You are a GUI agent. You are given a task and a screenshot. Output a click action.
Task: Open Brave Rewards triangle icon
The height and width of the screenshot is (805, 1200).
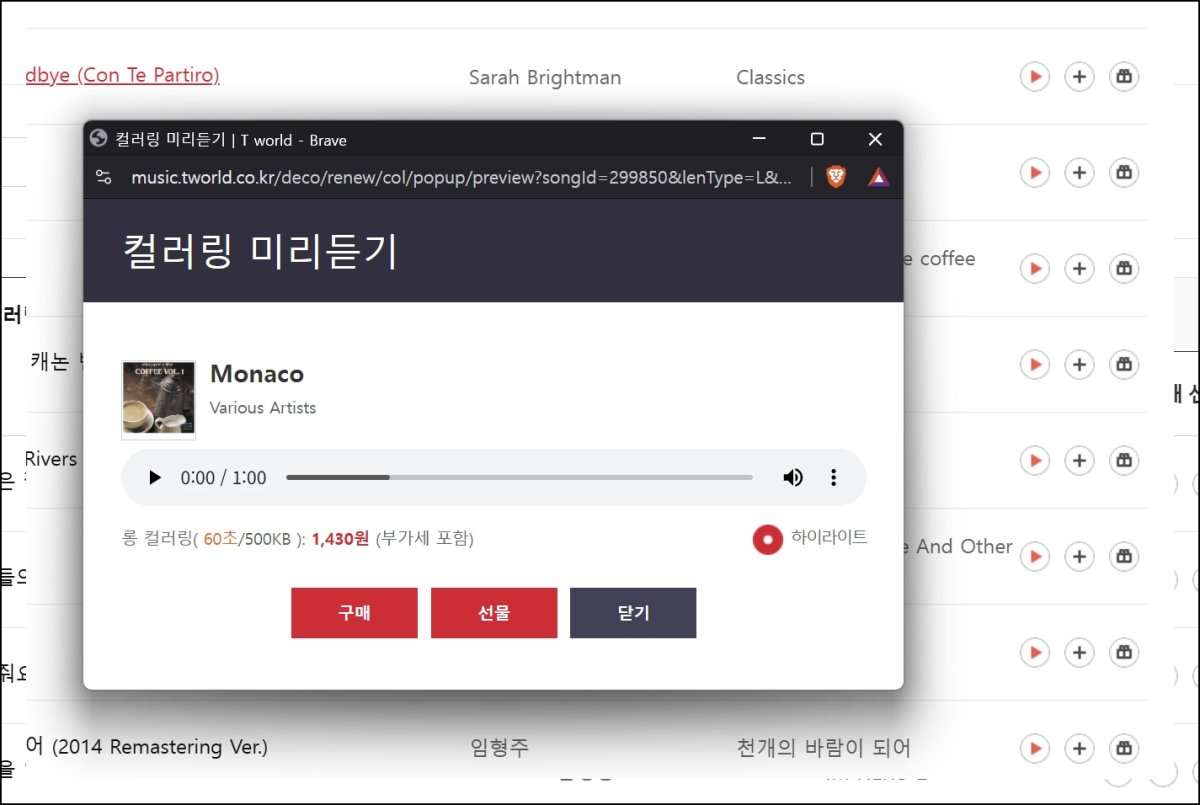coord(878,177)
